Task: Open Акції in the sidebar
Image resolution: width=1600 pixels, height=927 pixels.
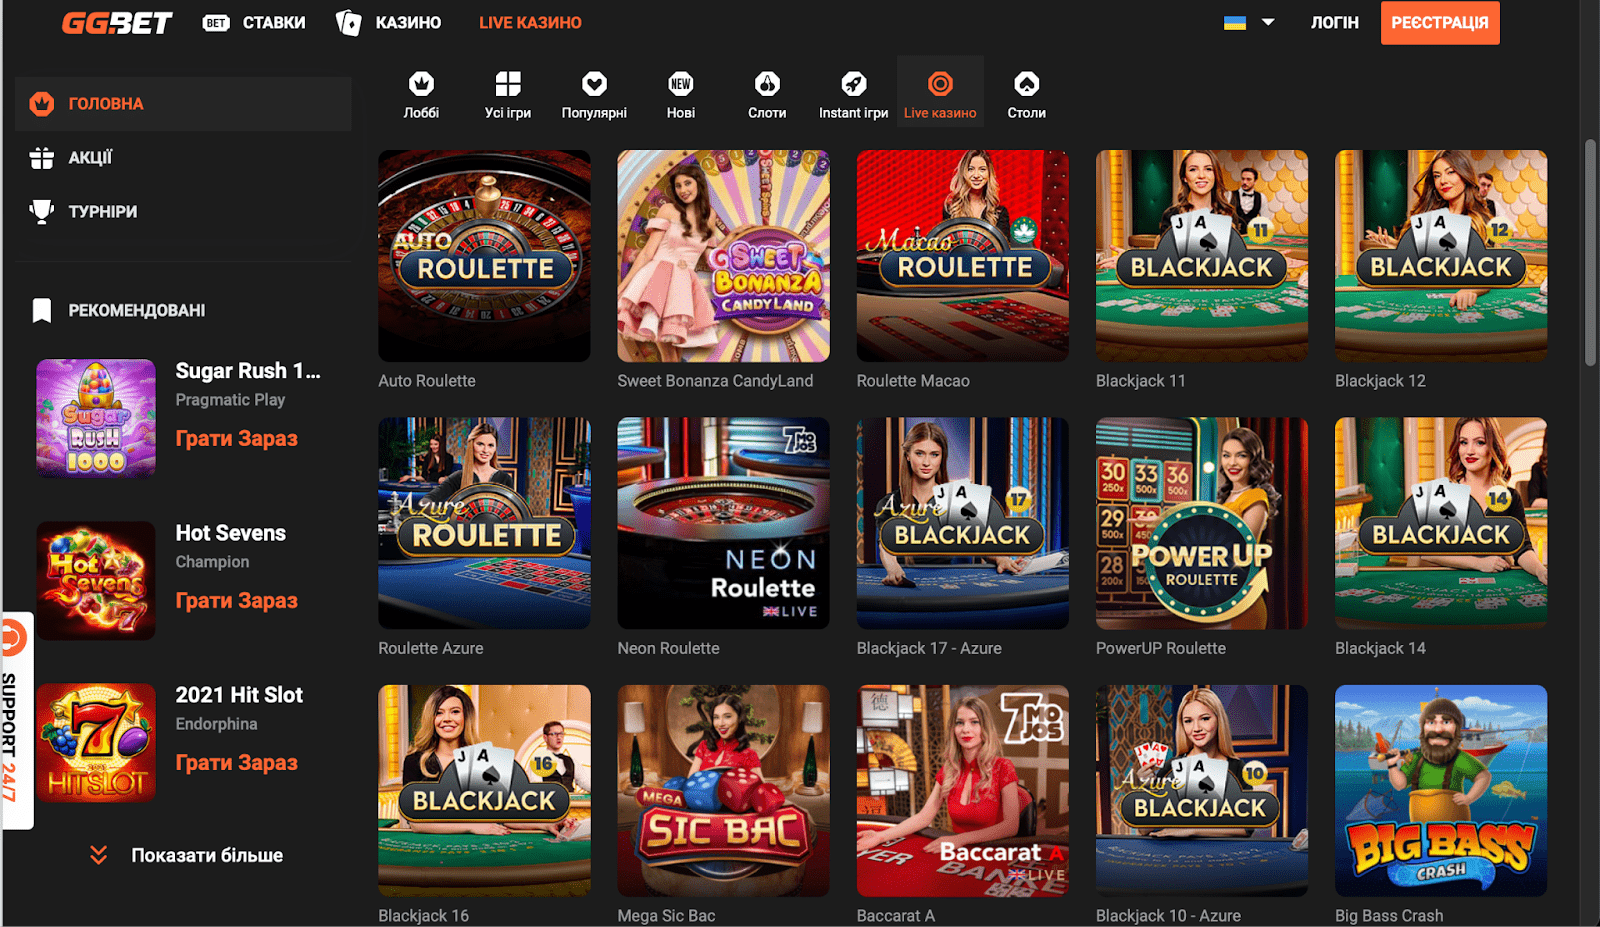Action: tap(90, 158)
